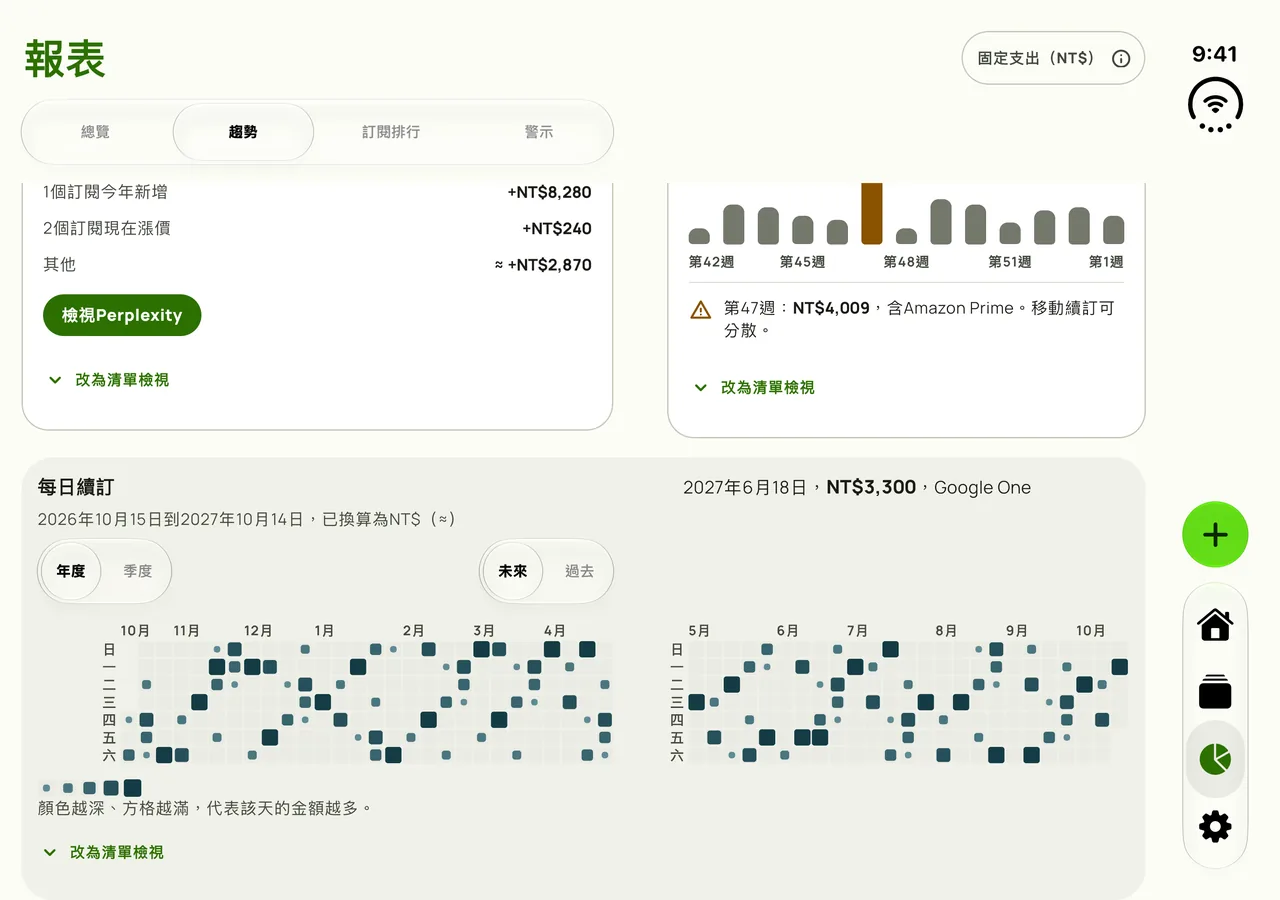Click the smallest legend dot
1280x900 pixels.
pos(47,788)
